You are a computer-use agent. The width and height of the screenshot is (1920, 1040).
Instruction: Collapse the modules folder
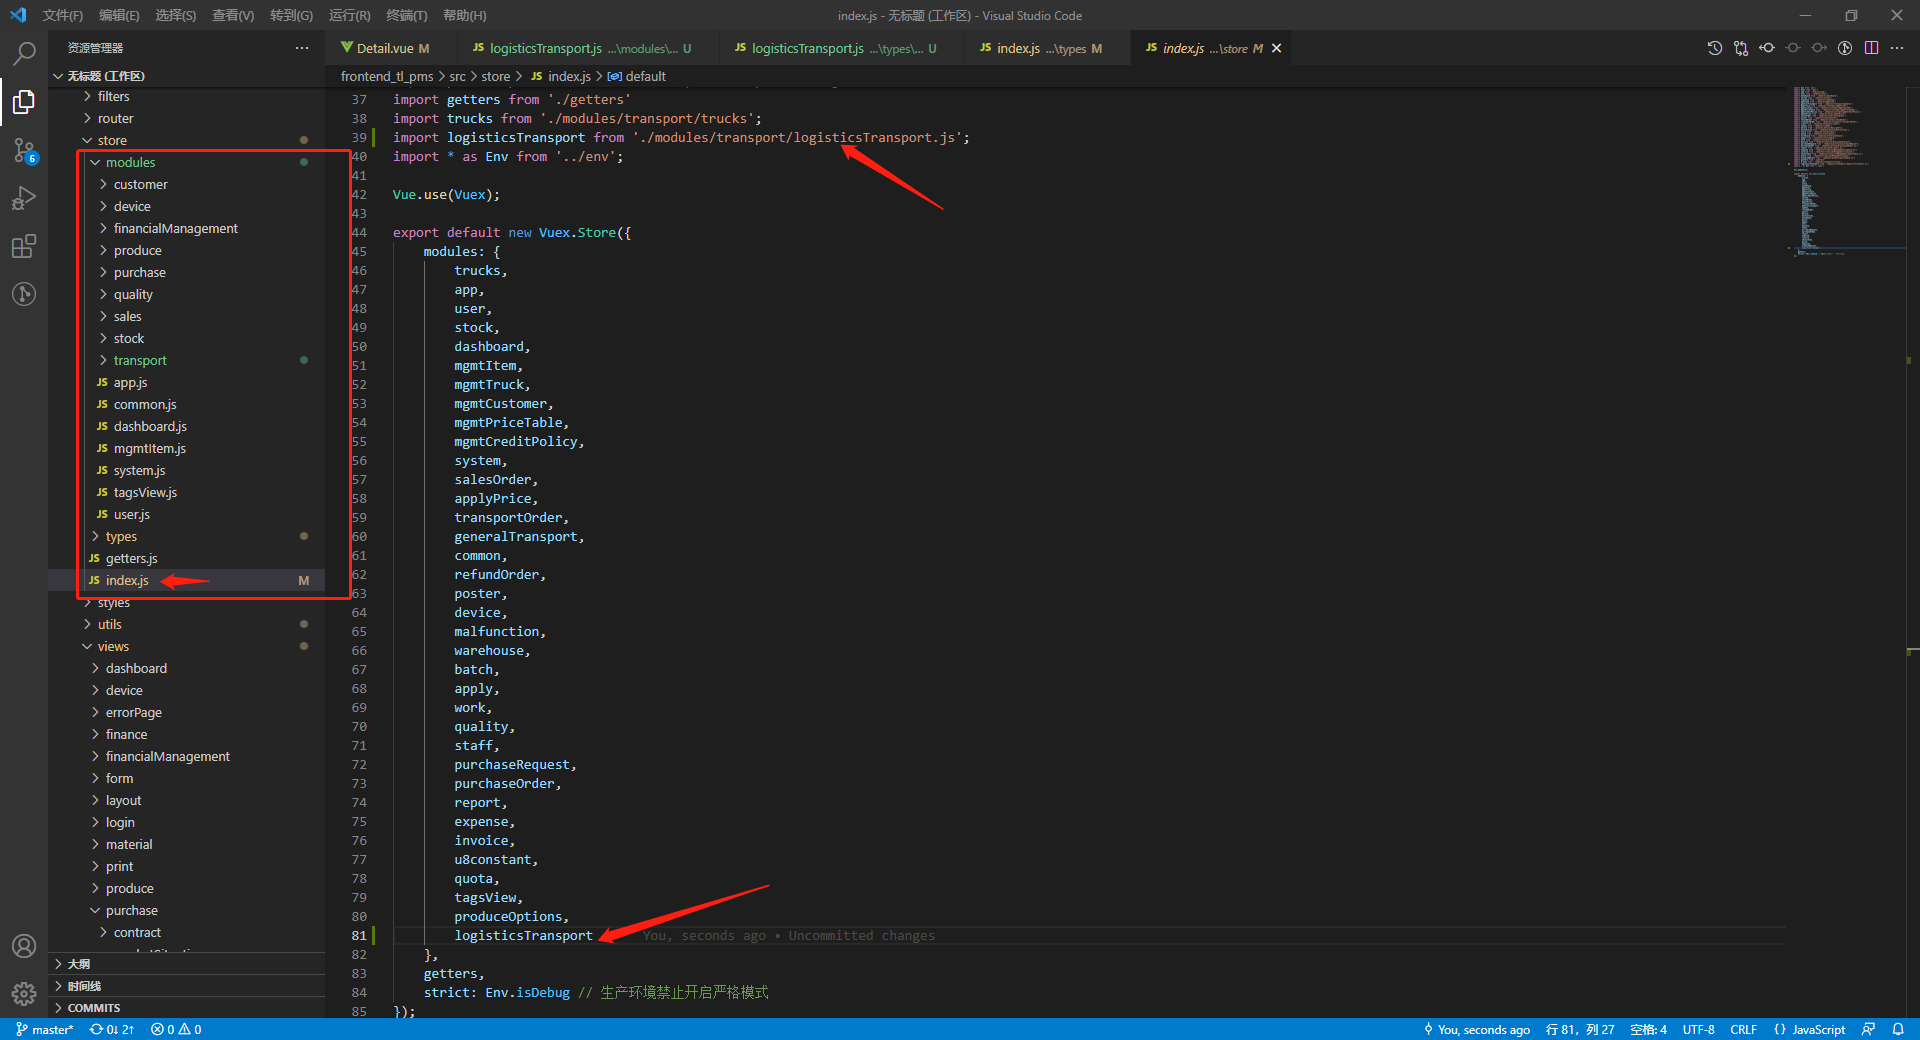click(130, 162)
